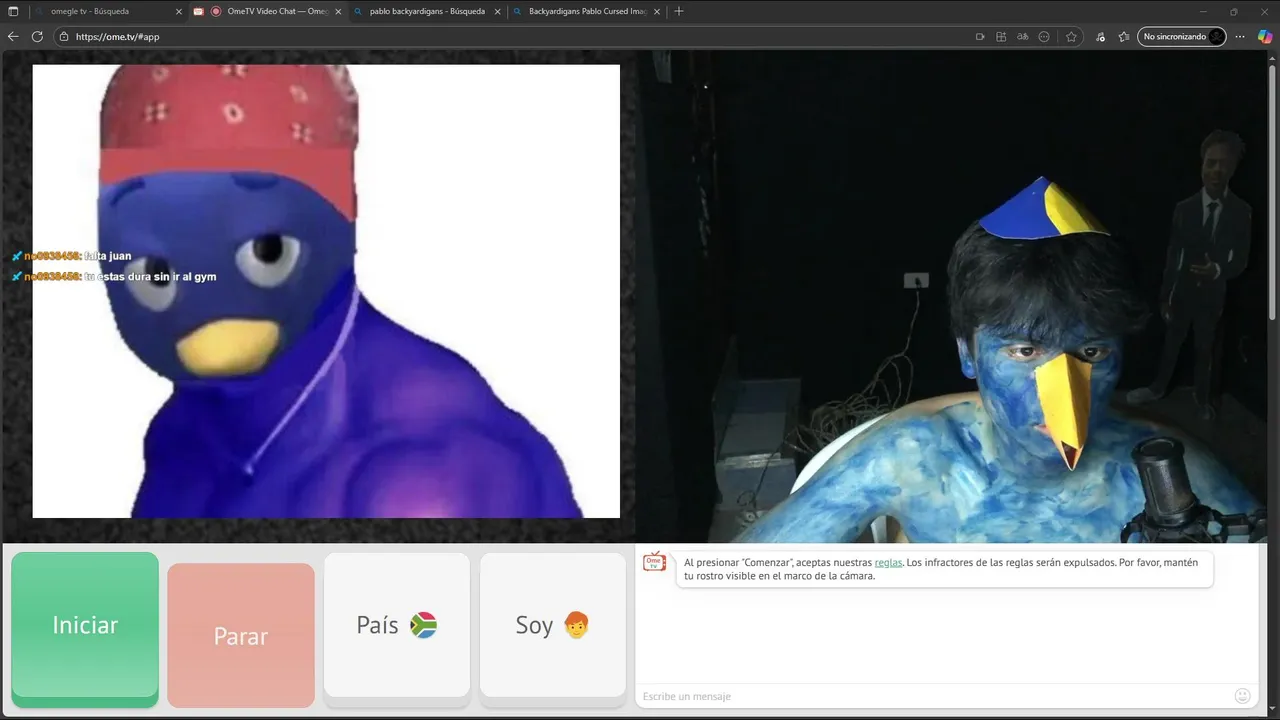Close the 'Backyardigans Pablo Cursed' tab
This screenshot has width=1280, height=720.
point(657,12)
